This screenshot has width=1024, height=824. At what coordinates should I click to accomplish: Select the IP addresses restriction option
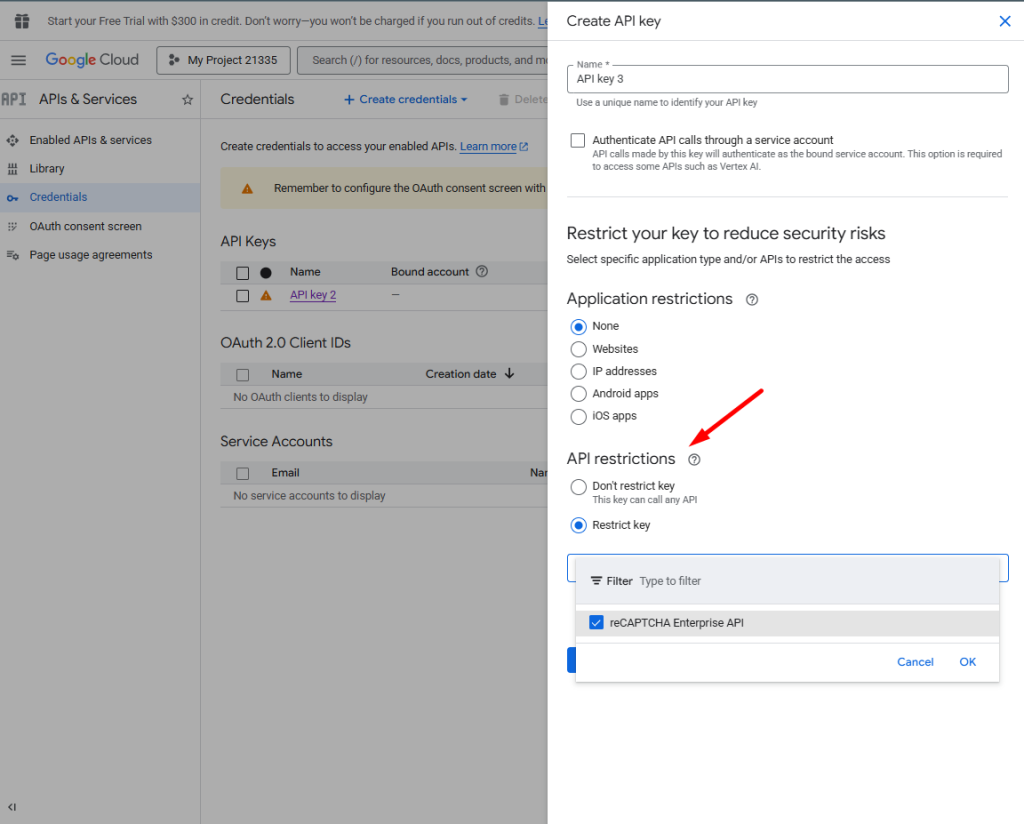(579, 372)
